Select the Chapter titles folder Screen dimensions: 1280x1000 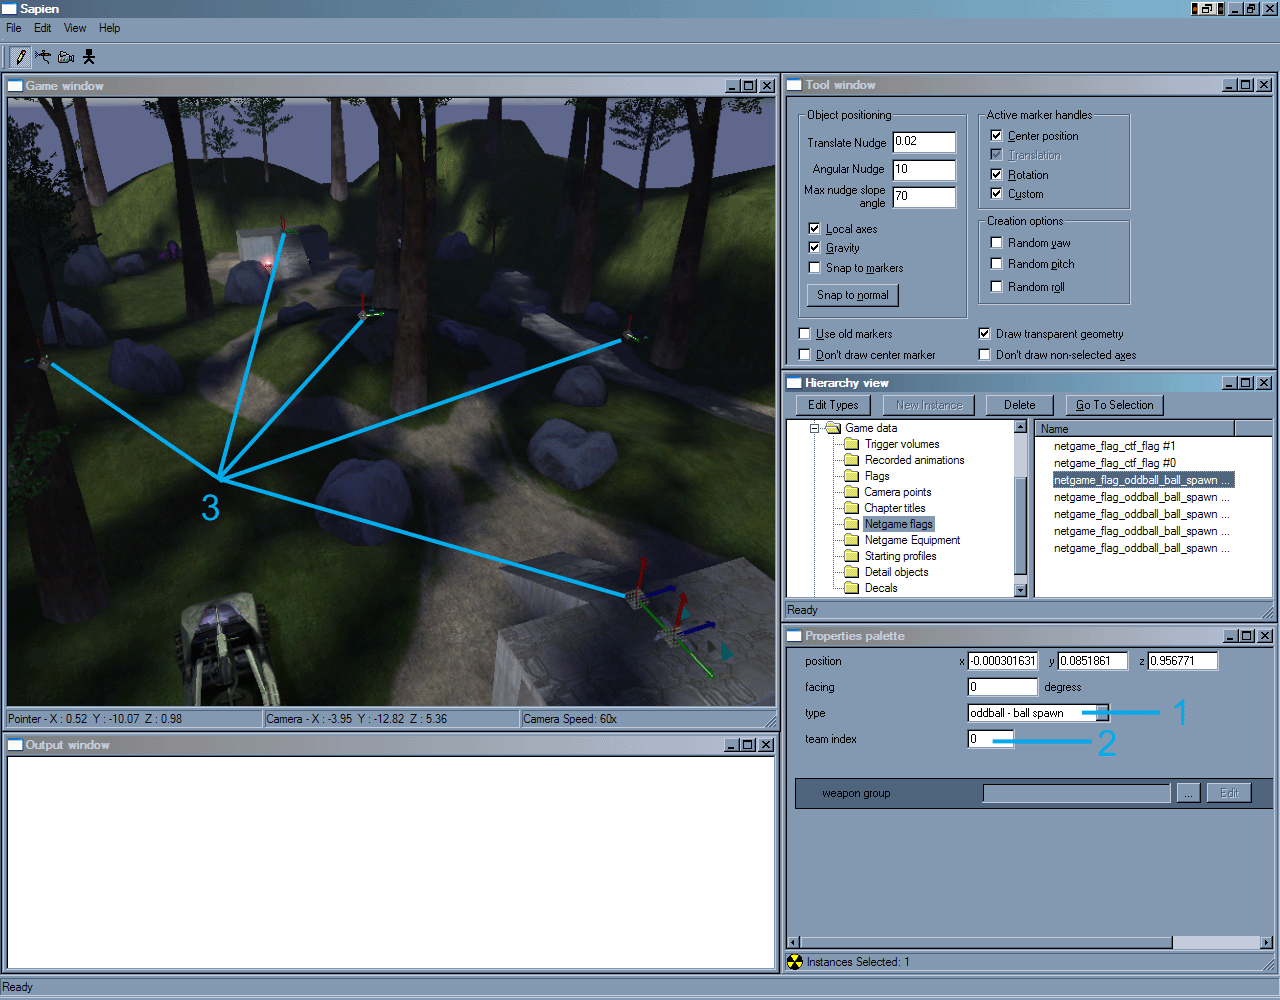895,508
